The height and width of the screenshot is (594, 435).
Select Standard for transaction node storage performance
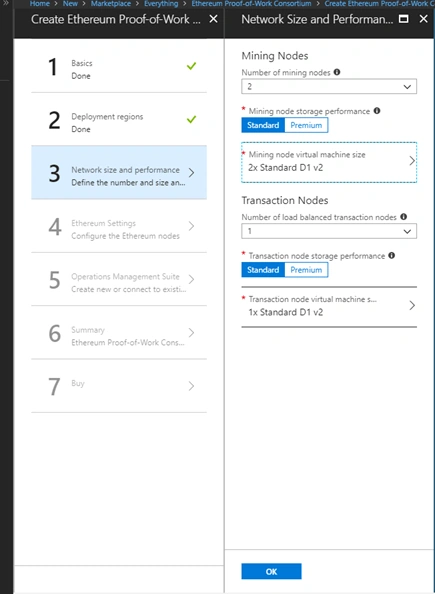pyautogui.click(x=263, y=270)
